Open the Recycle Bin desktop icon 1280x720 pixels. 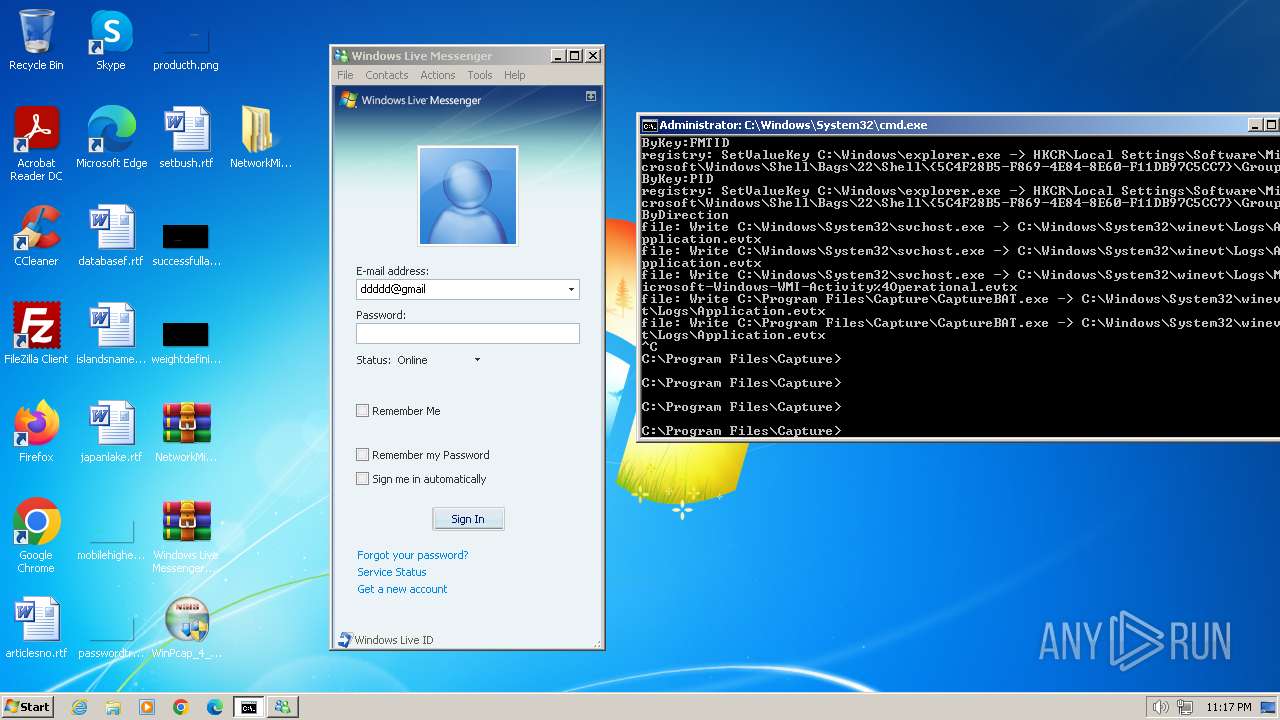[36, 40]
